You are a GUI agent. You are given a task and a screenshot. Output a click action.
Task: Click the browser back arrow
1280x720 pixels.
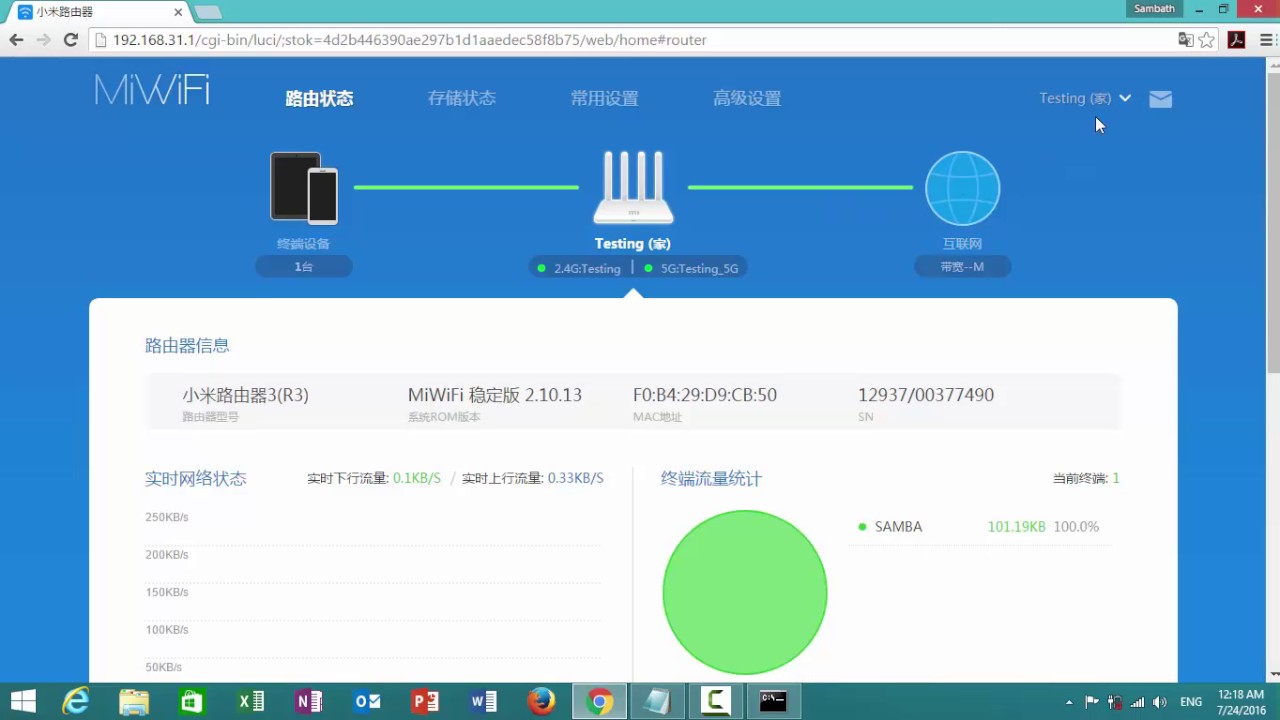pyautogui.click(x=16, y=40)
